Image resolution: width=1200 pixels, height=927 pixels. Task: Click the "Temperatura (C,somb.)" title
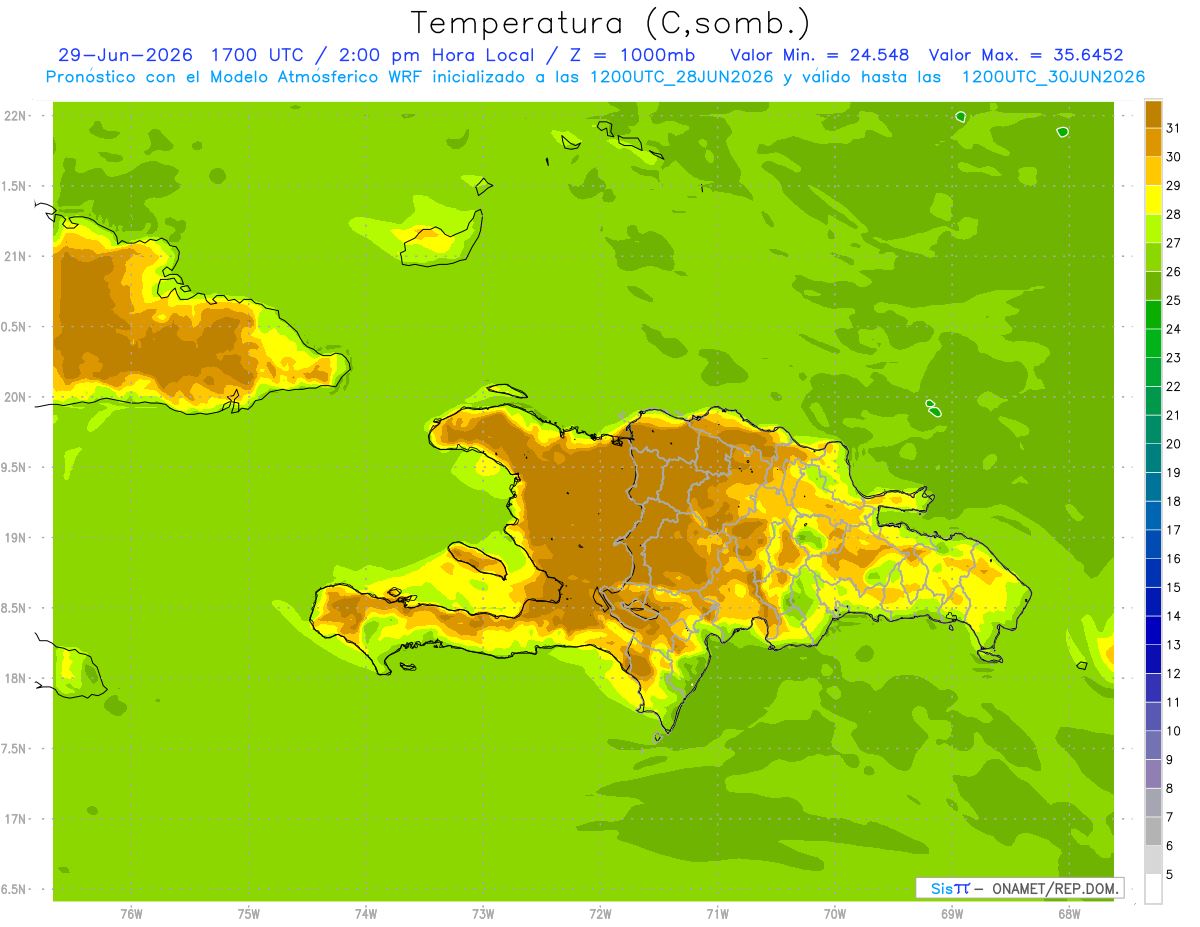[x=611, y=23]
